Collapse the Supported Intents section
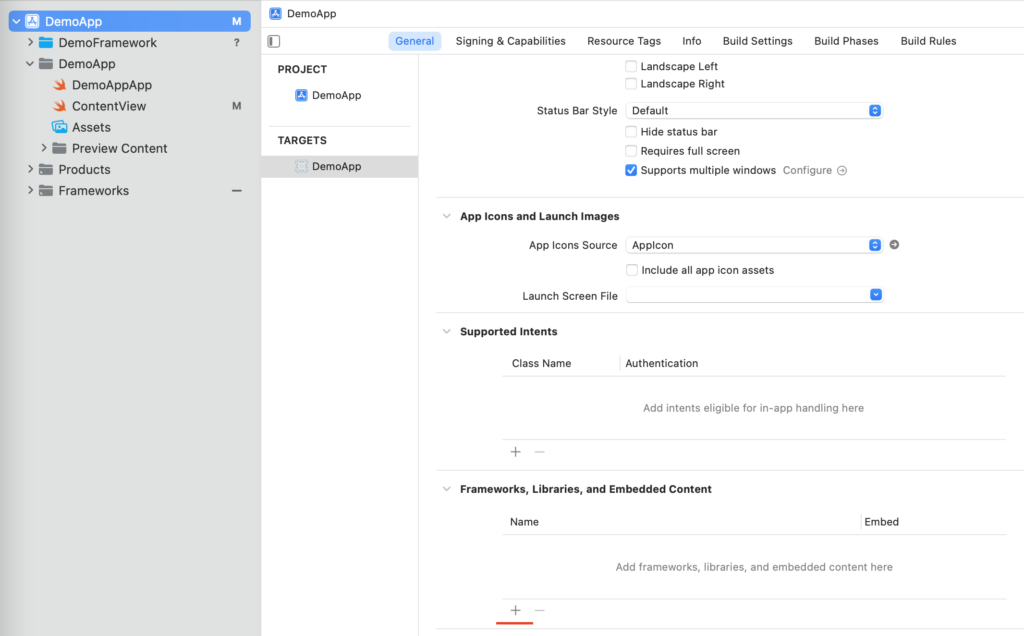The image size is (1024, 636). (x=447, y=332)
